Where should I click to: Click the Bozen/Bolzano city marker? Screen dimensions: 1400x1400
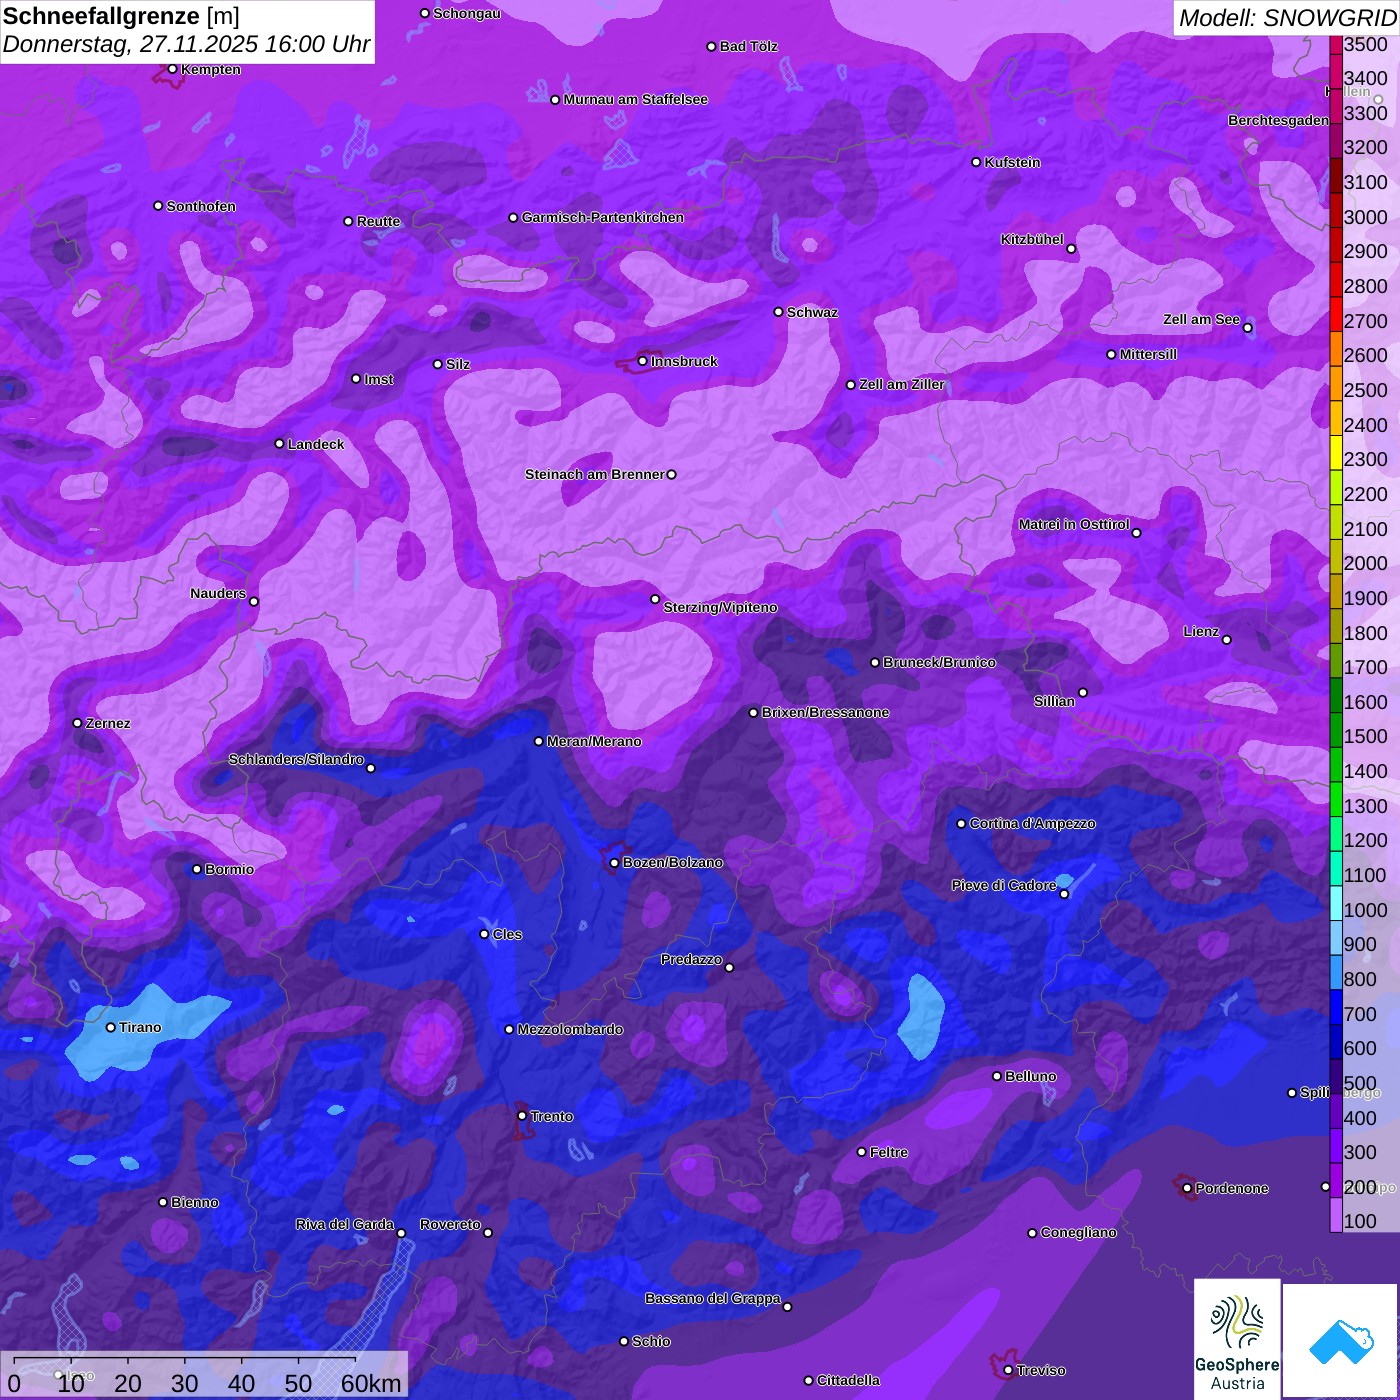pyautogui.click(x=615, y=862)
